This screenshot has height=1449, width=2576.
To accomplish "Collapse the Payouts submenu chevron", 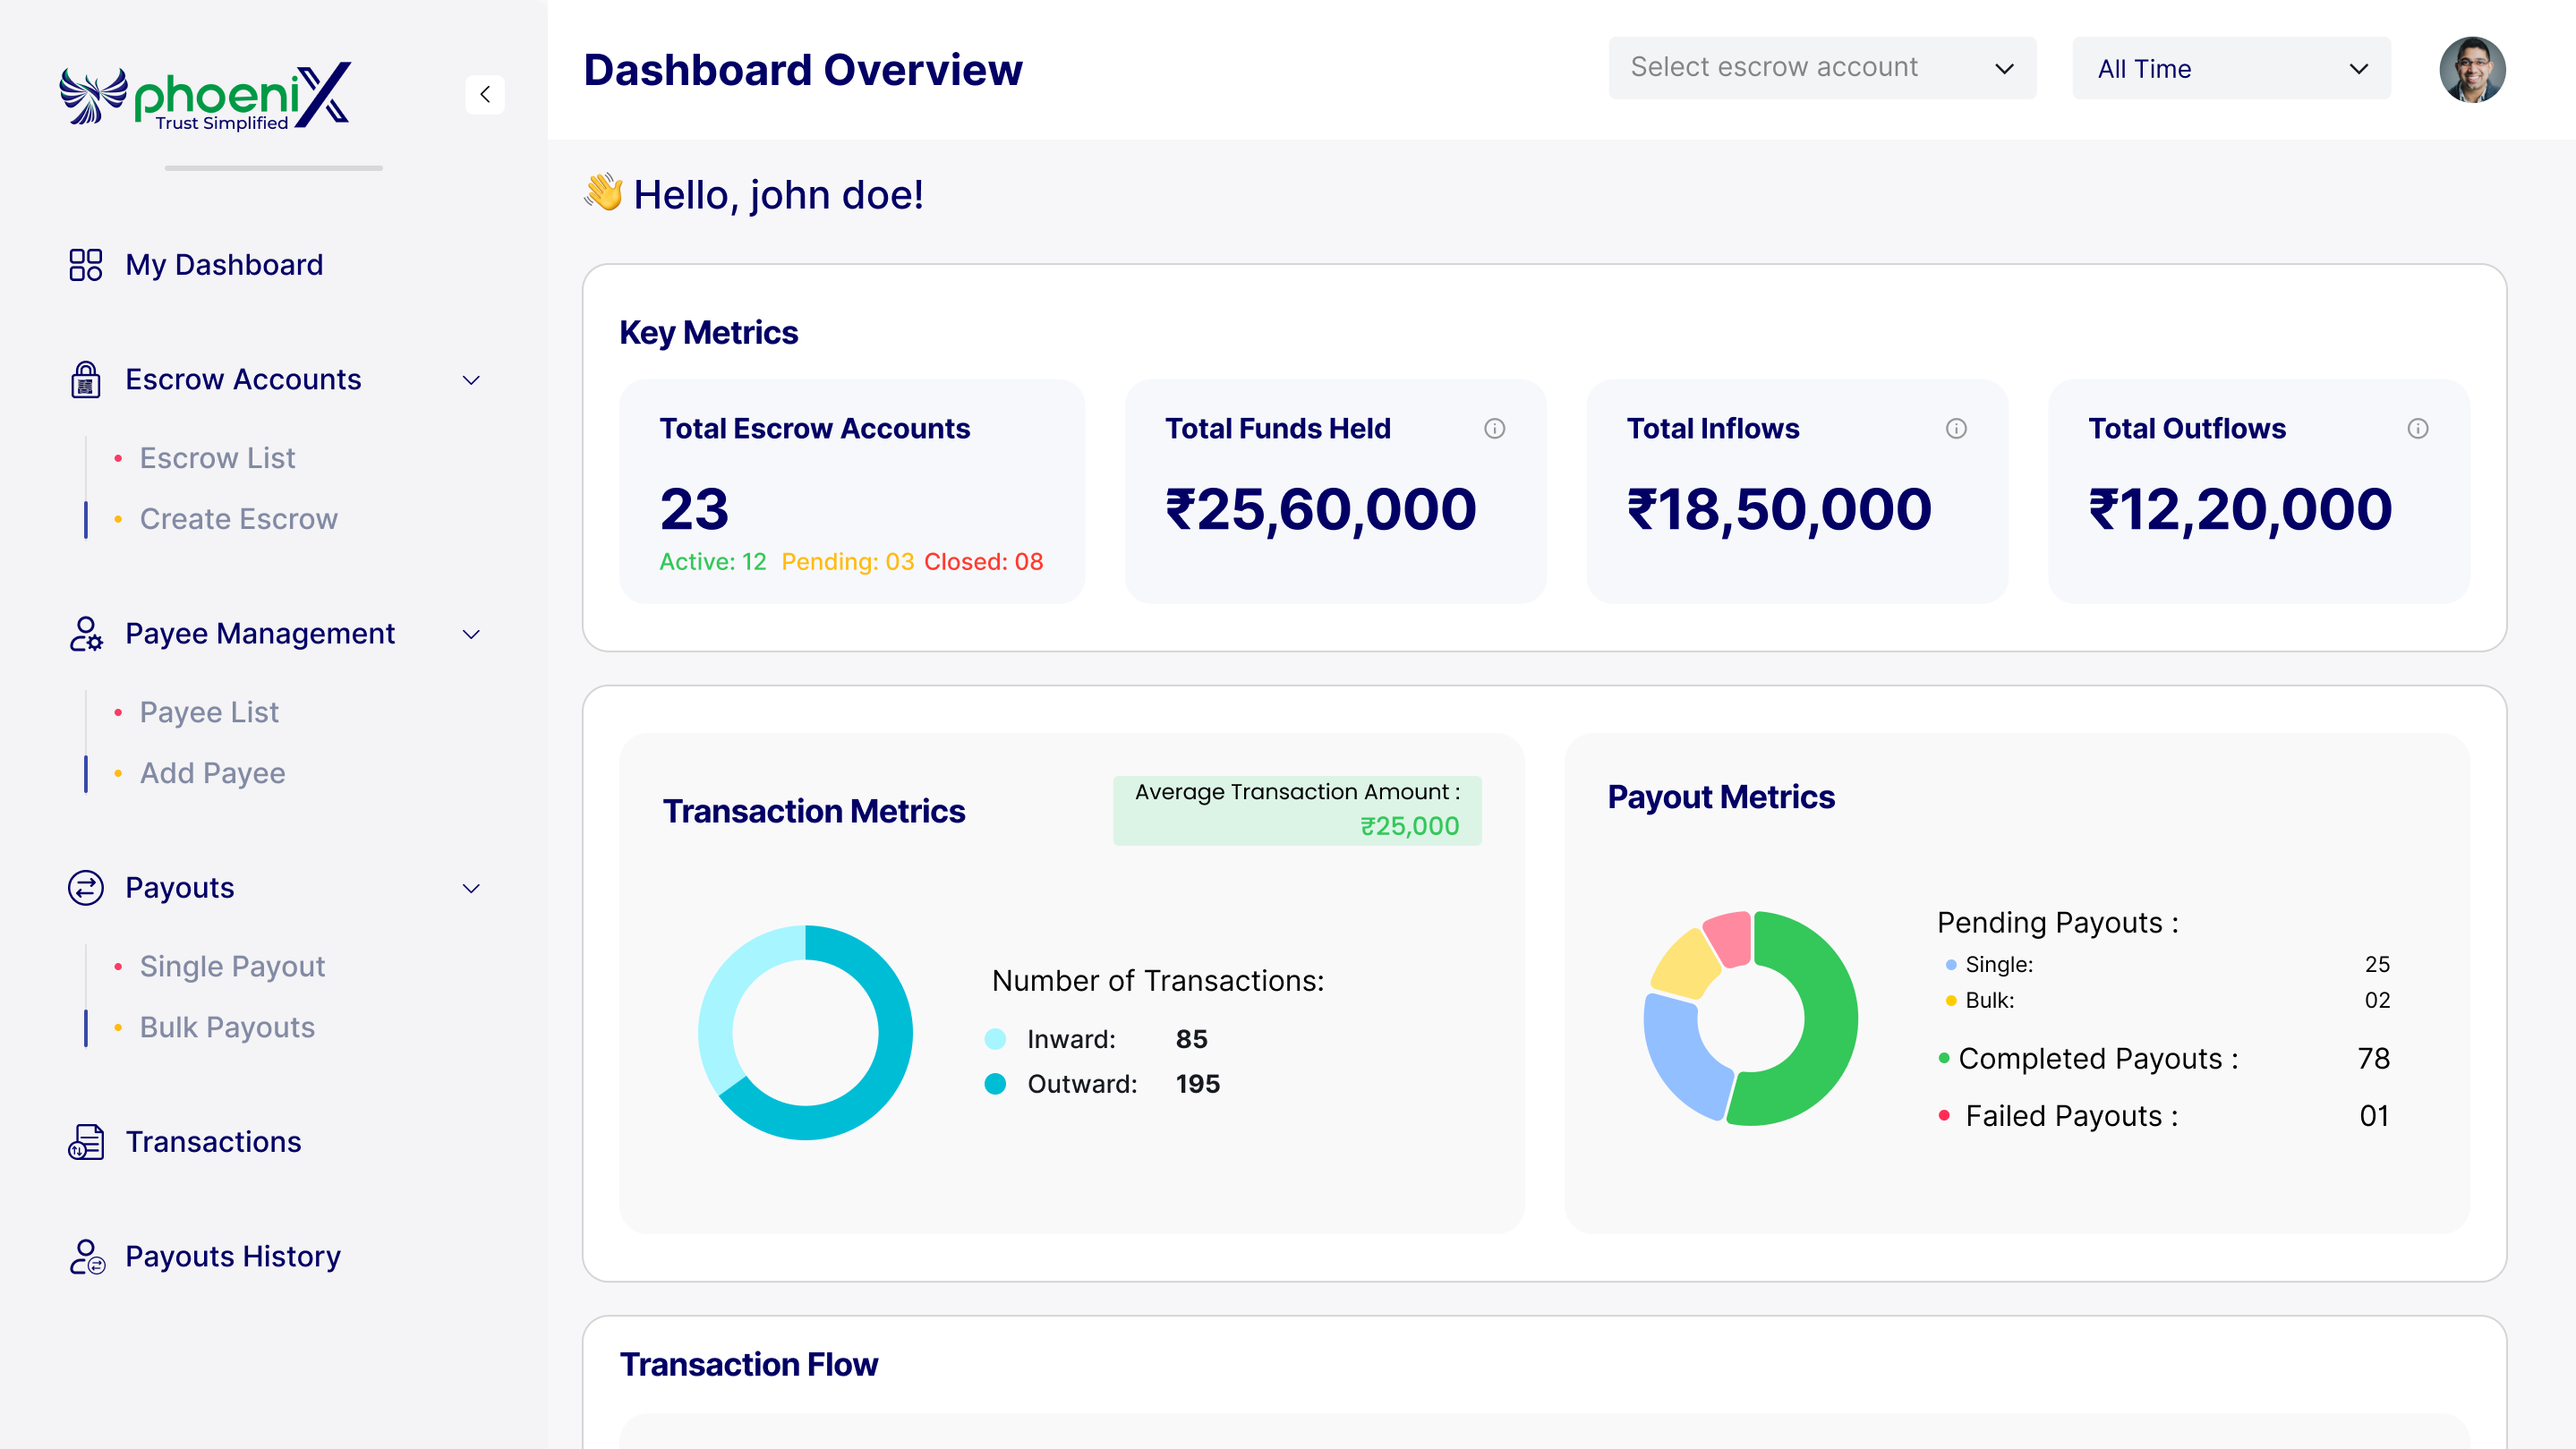I will [471, 888].
